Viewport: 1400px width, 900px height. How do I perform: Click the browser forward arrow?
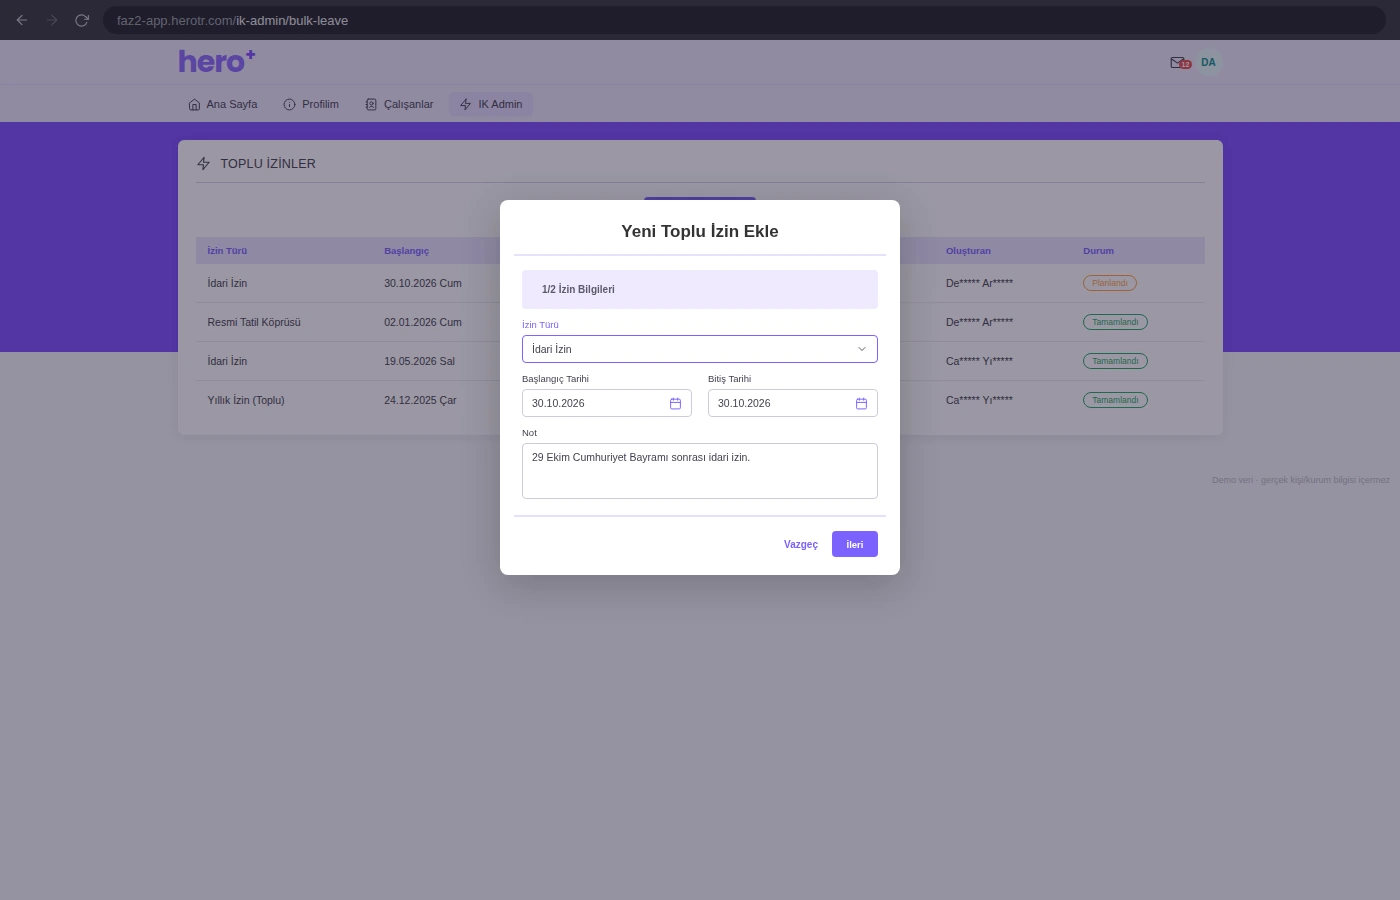pyautogui.click(x=52, y=20)
